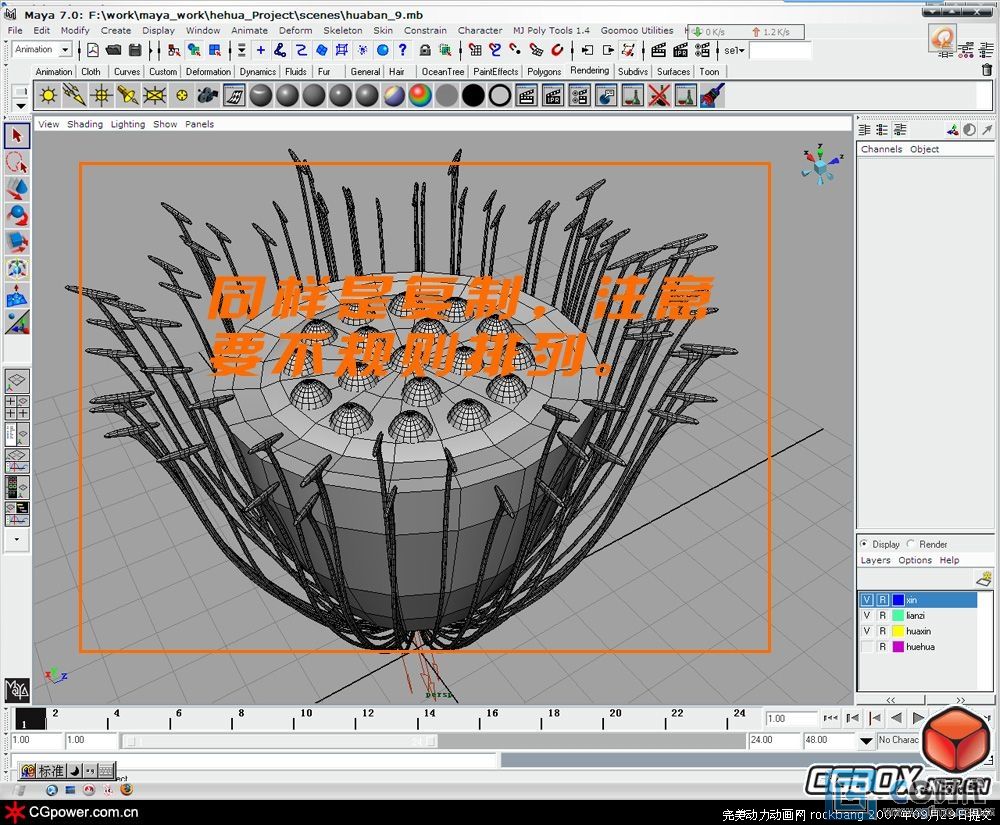
Task: Select the Display radio button
Action: click(864, 544)
